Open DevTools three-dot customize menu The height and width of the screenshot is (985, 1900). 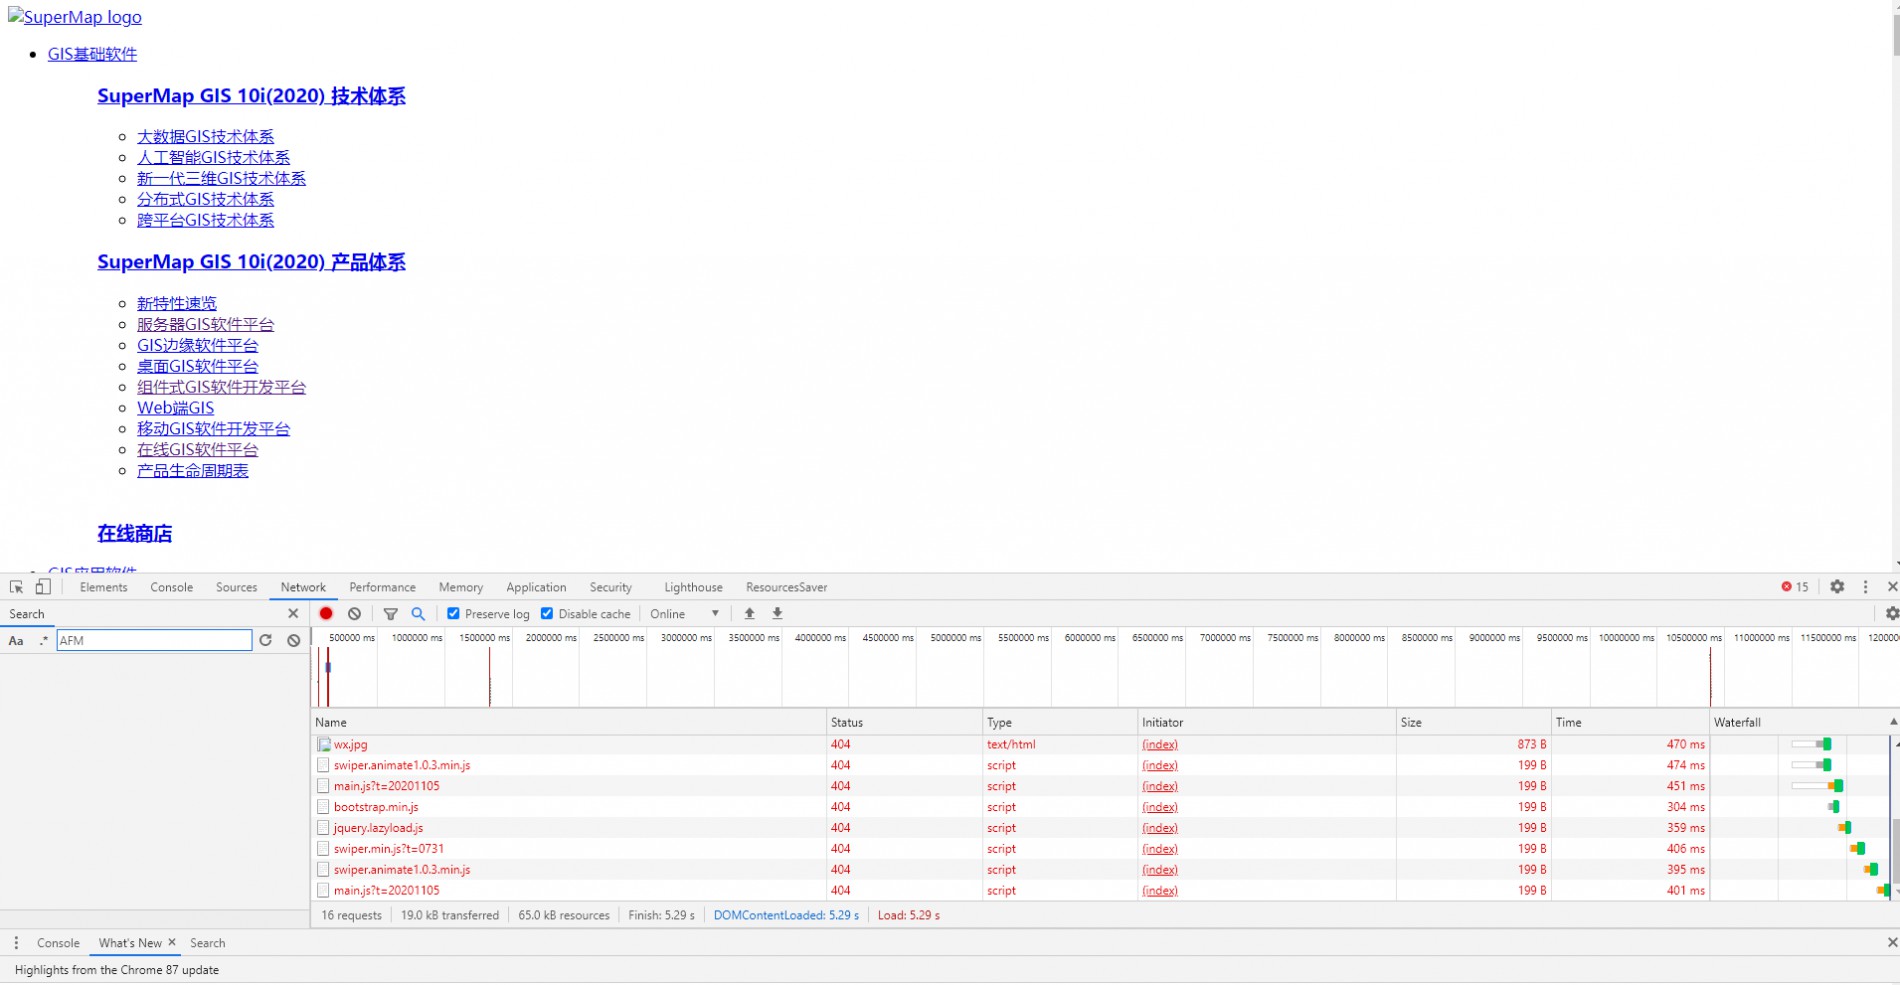[1865, 587]
